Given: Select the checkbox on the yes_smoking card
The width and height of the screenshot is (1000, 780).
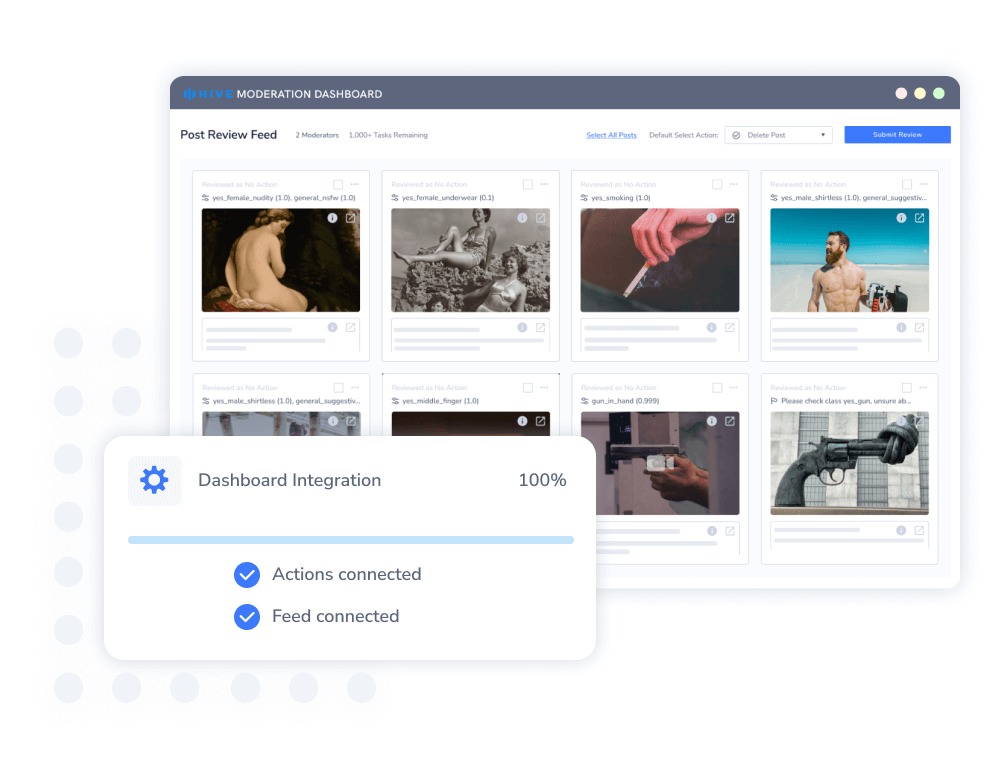Looking at the screenshot, I should coord(717,184).
